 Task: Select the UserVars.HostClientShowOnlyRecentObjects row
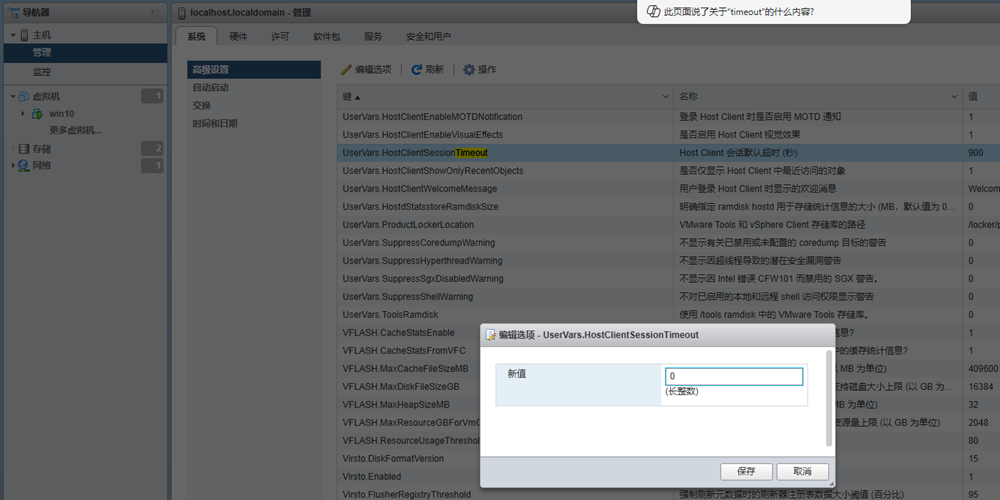click(x=668, y=171)
